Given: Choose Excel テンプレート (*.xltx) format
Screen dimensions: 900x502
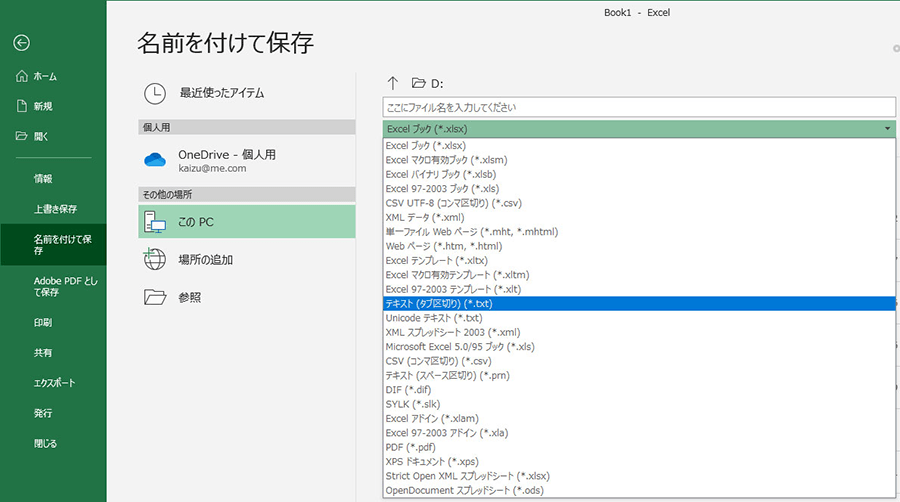Looking at the screenshot, I should (639, 260).
